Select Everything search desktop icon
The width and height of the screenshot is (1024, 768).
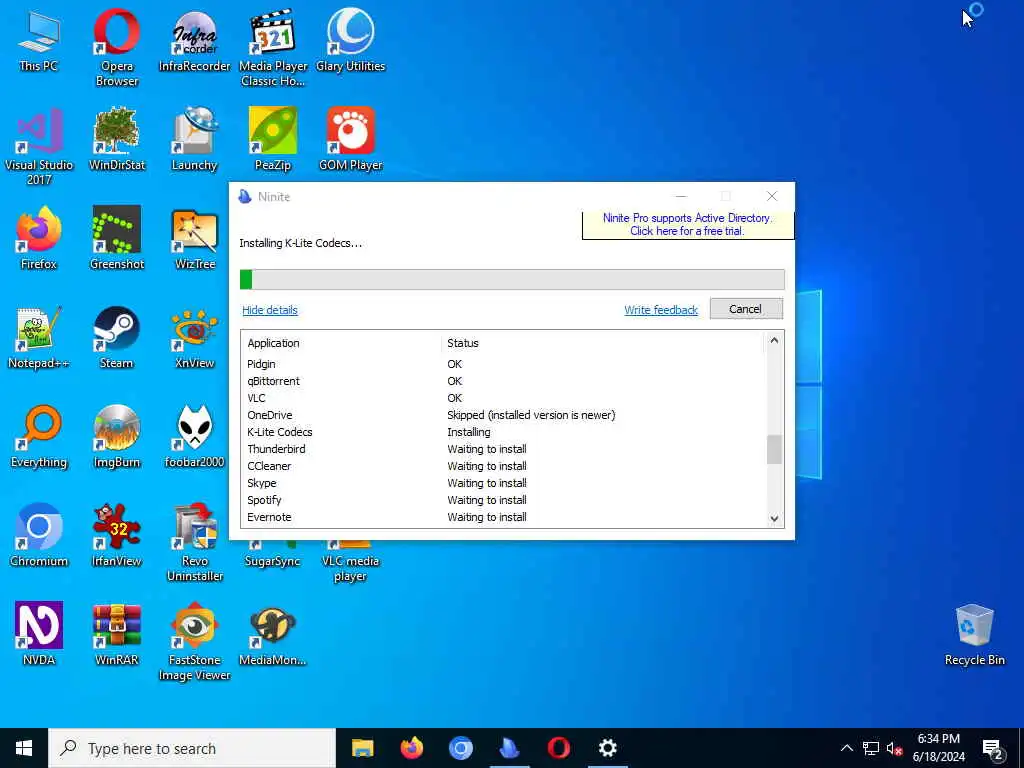(39, 436)
